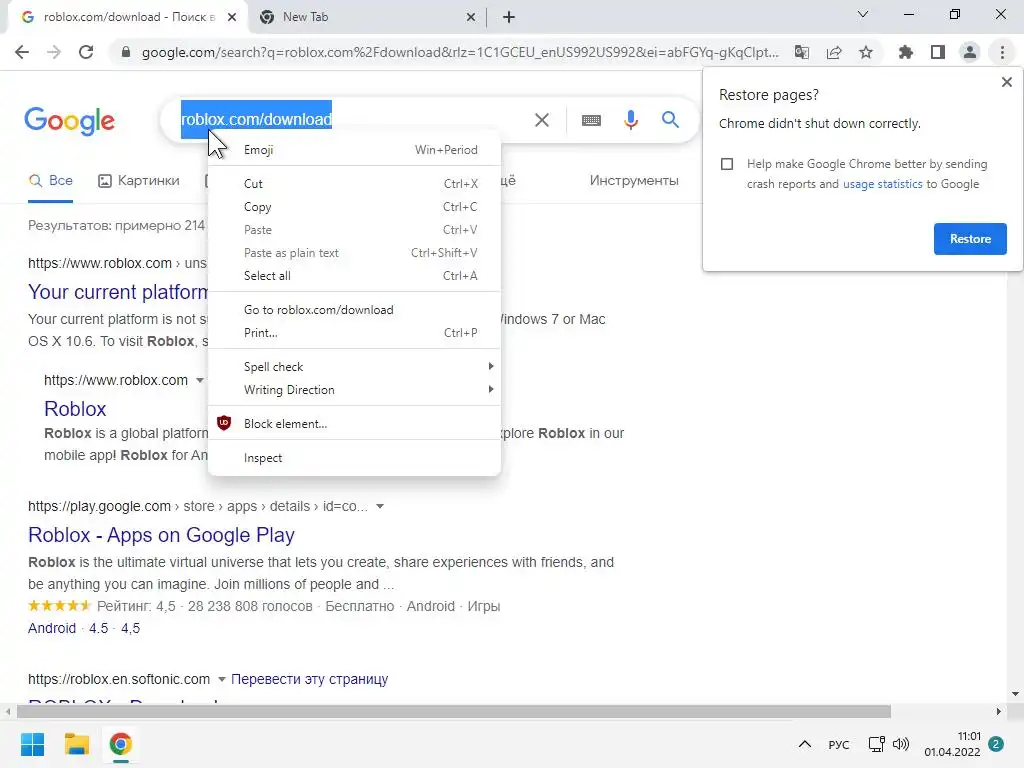
Task: Click the vertical scrollbar down arrow
Action: 1015,694
